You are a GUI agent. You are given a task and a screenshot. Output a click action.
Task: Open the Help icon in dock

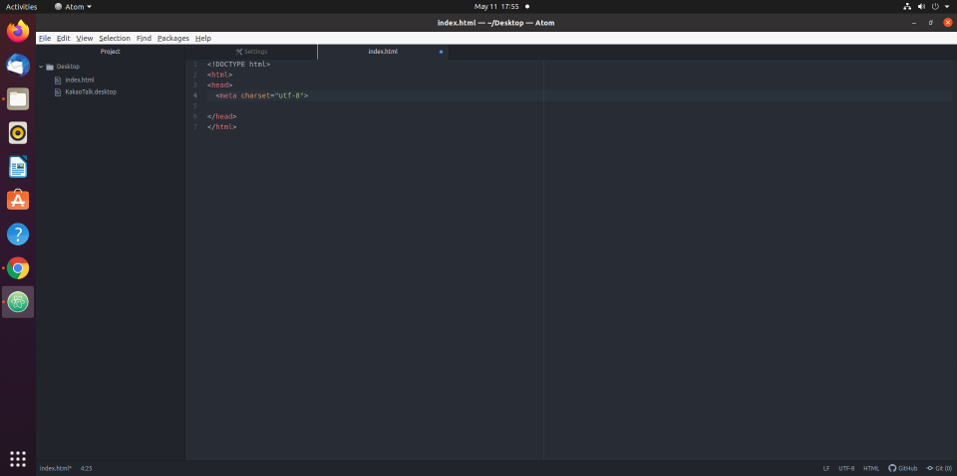click(18, 234)
